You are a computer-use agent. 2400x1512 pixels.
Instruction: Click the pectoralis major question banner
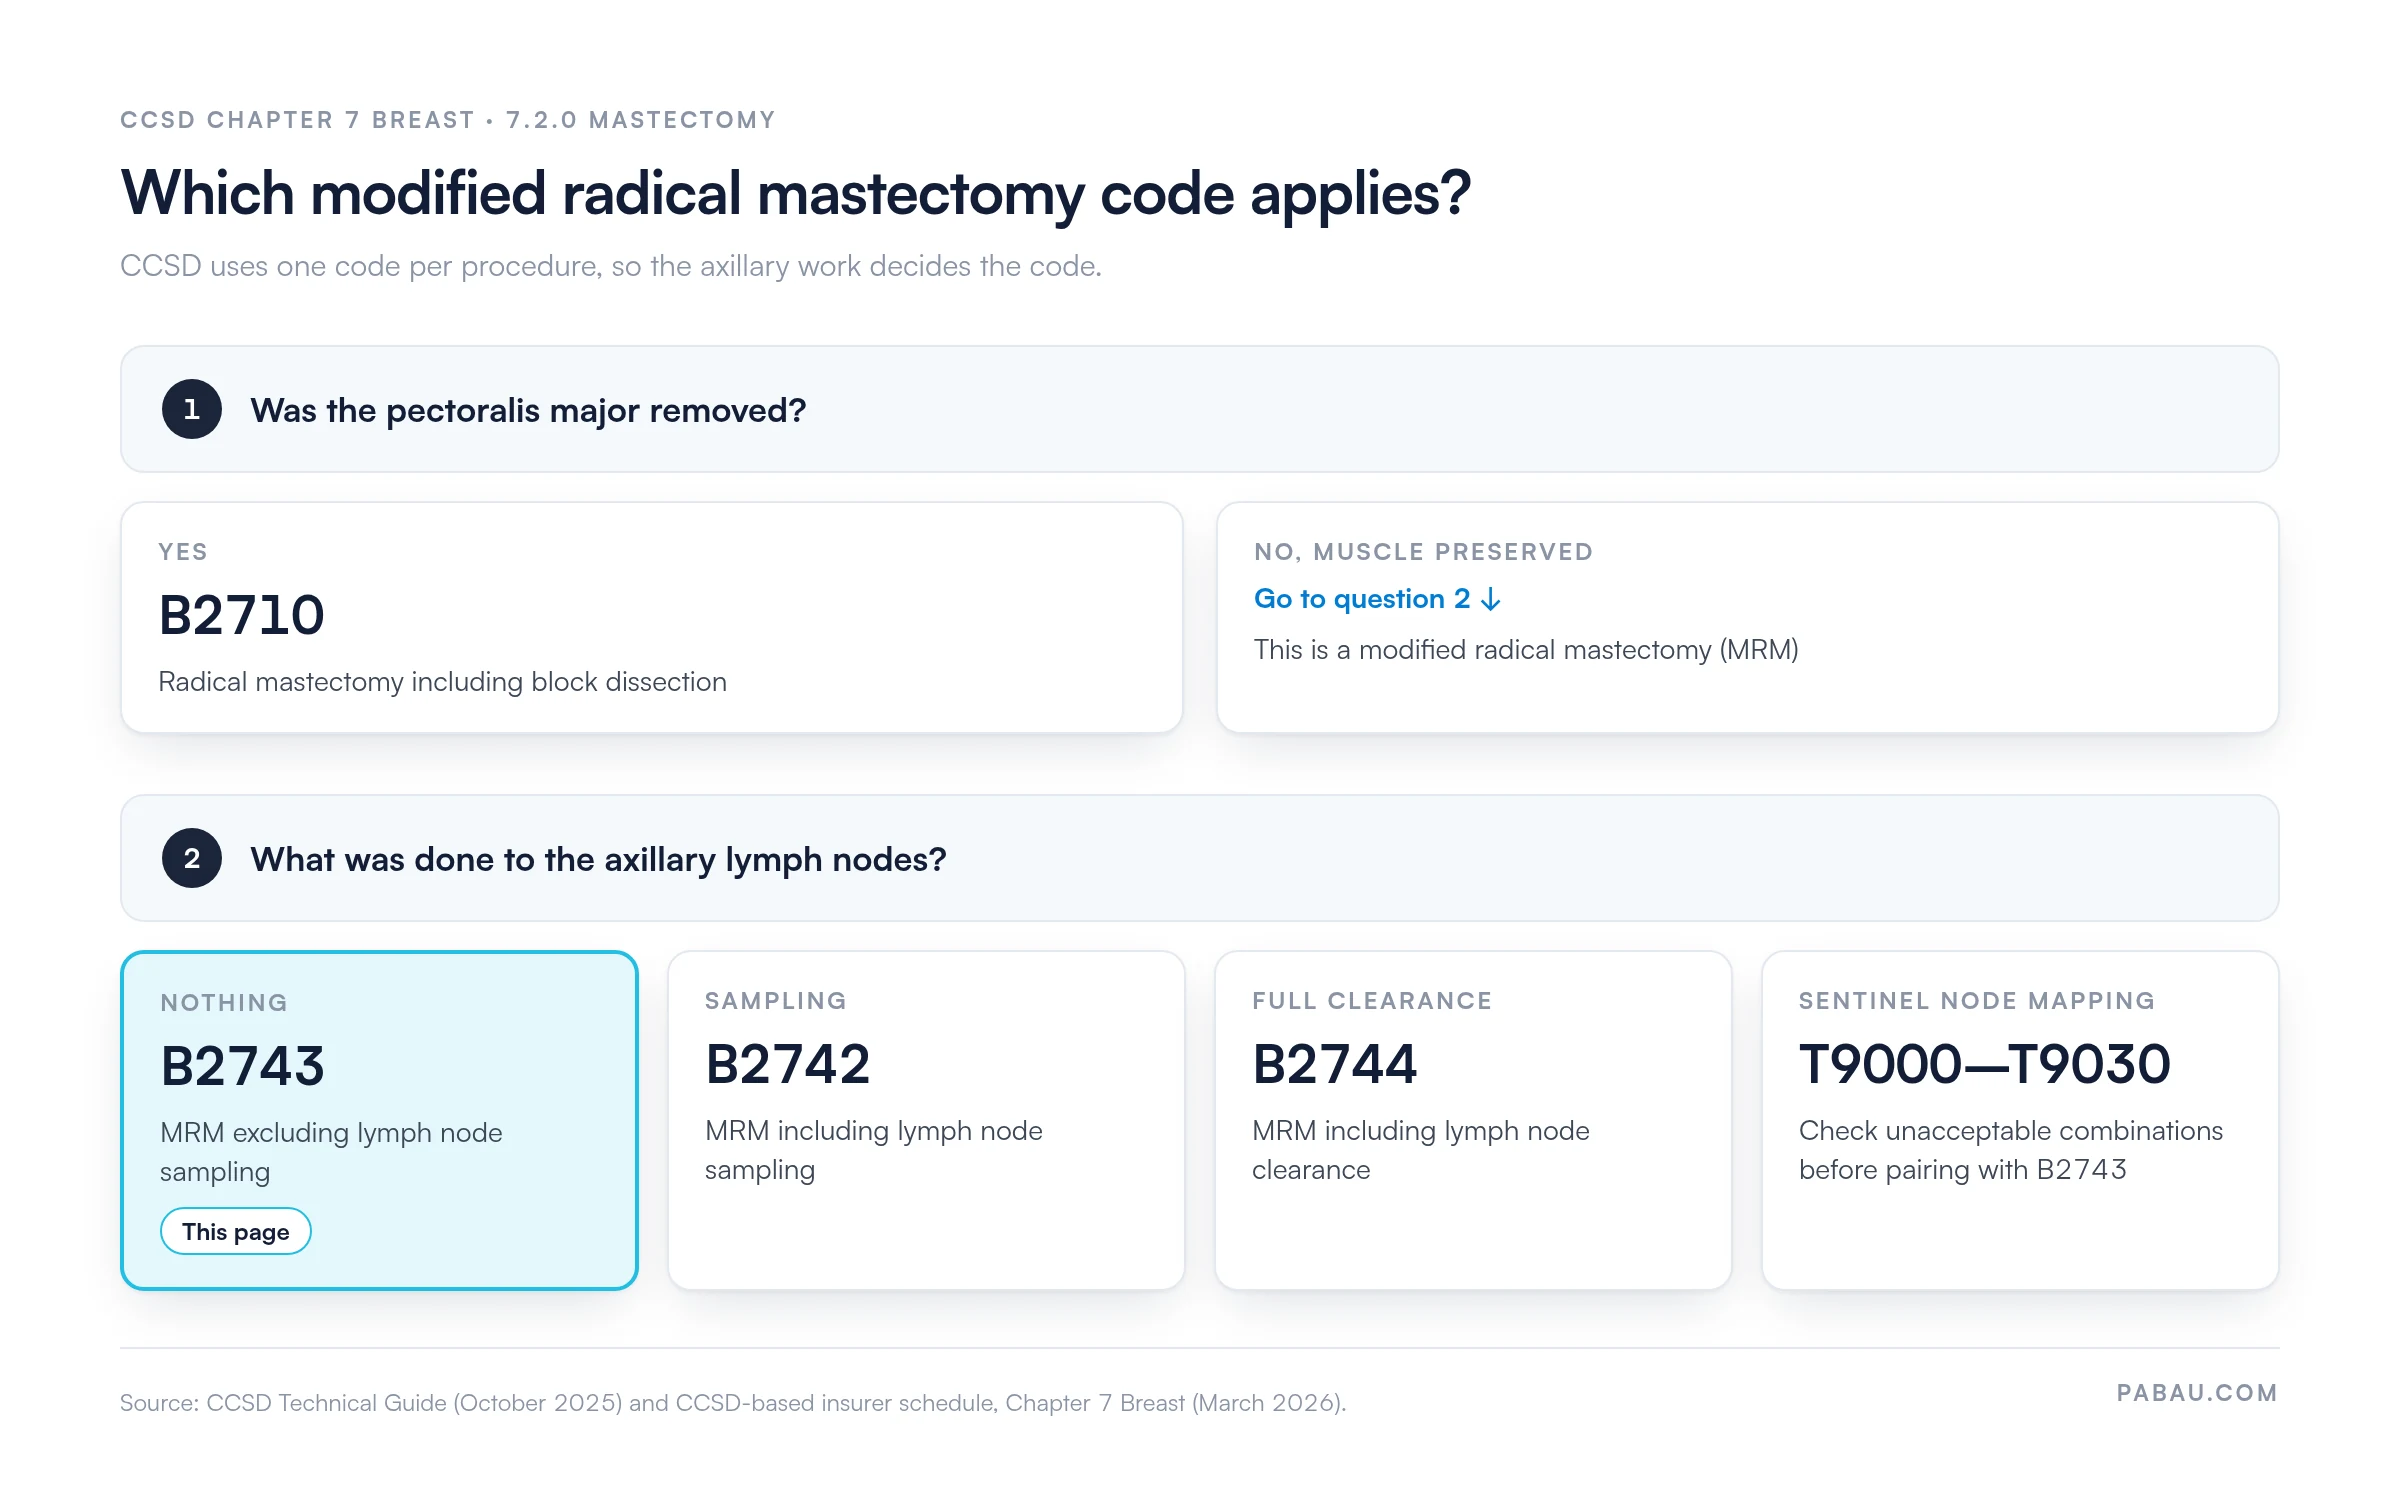tap(1200, 409)
